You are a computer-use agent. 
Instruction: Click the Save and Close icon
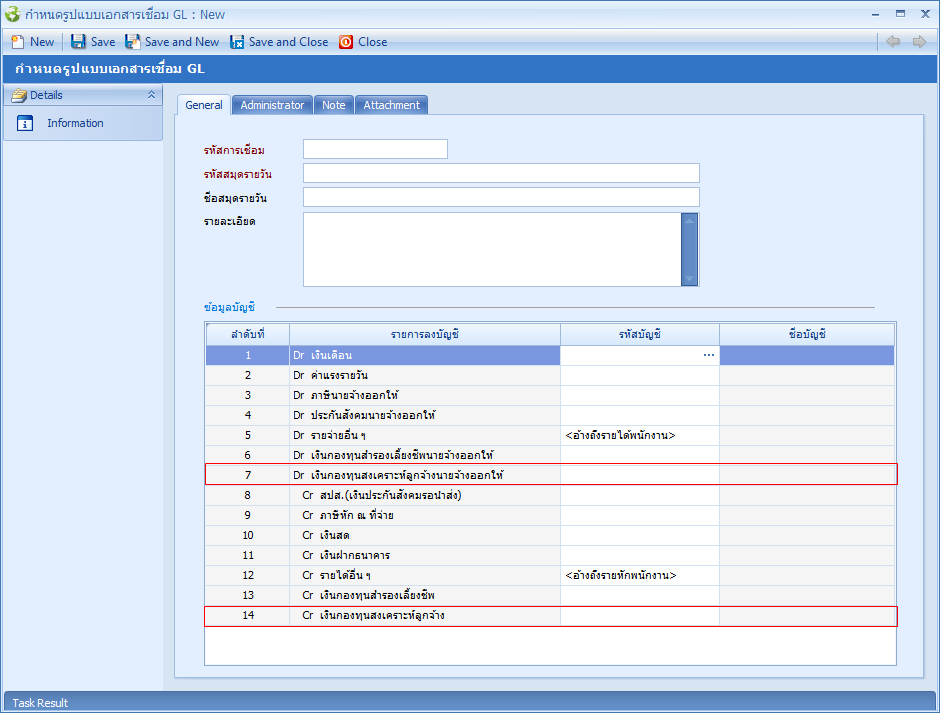click(x=237, y=42)
